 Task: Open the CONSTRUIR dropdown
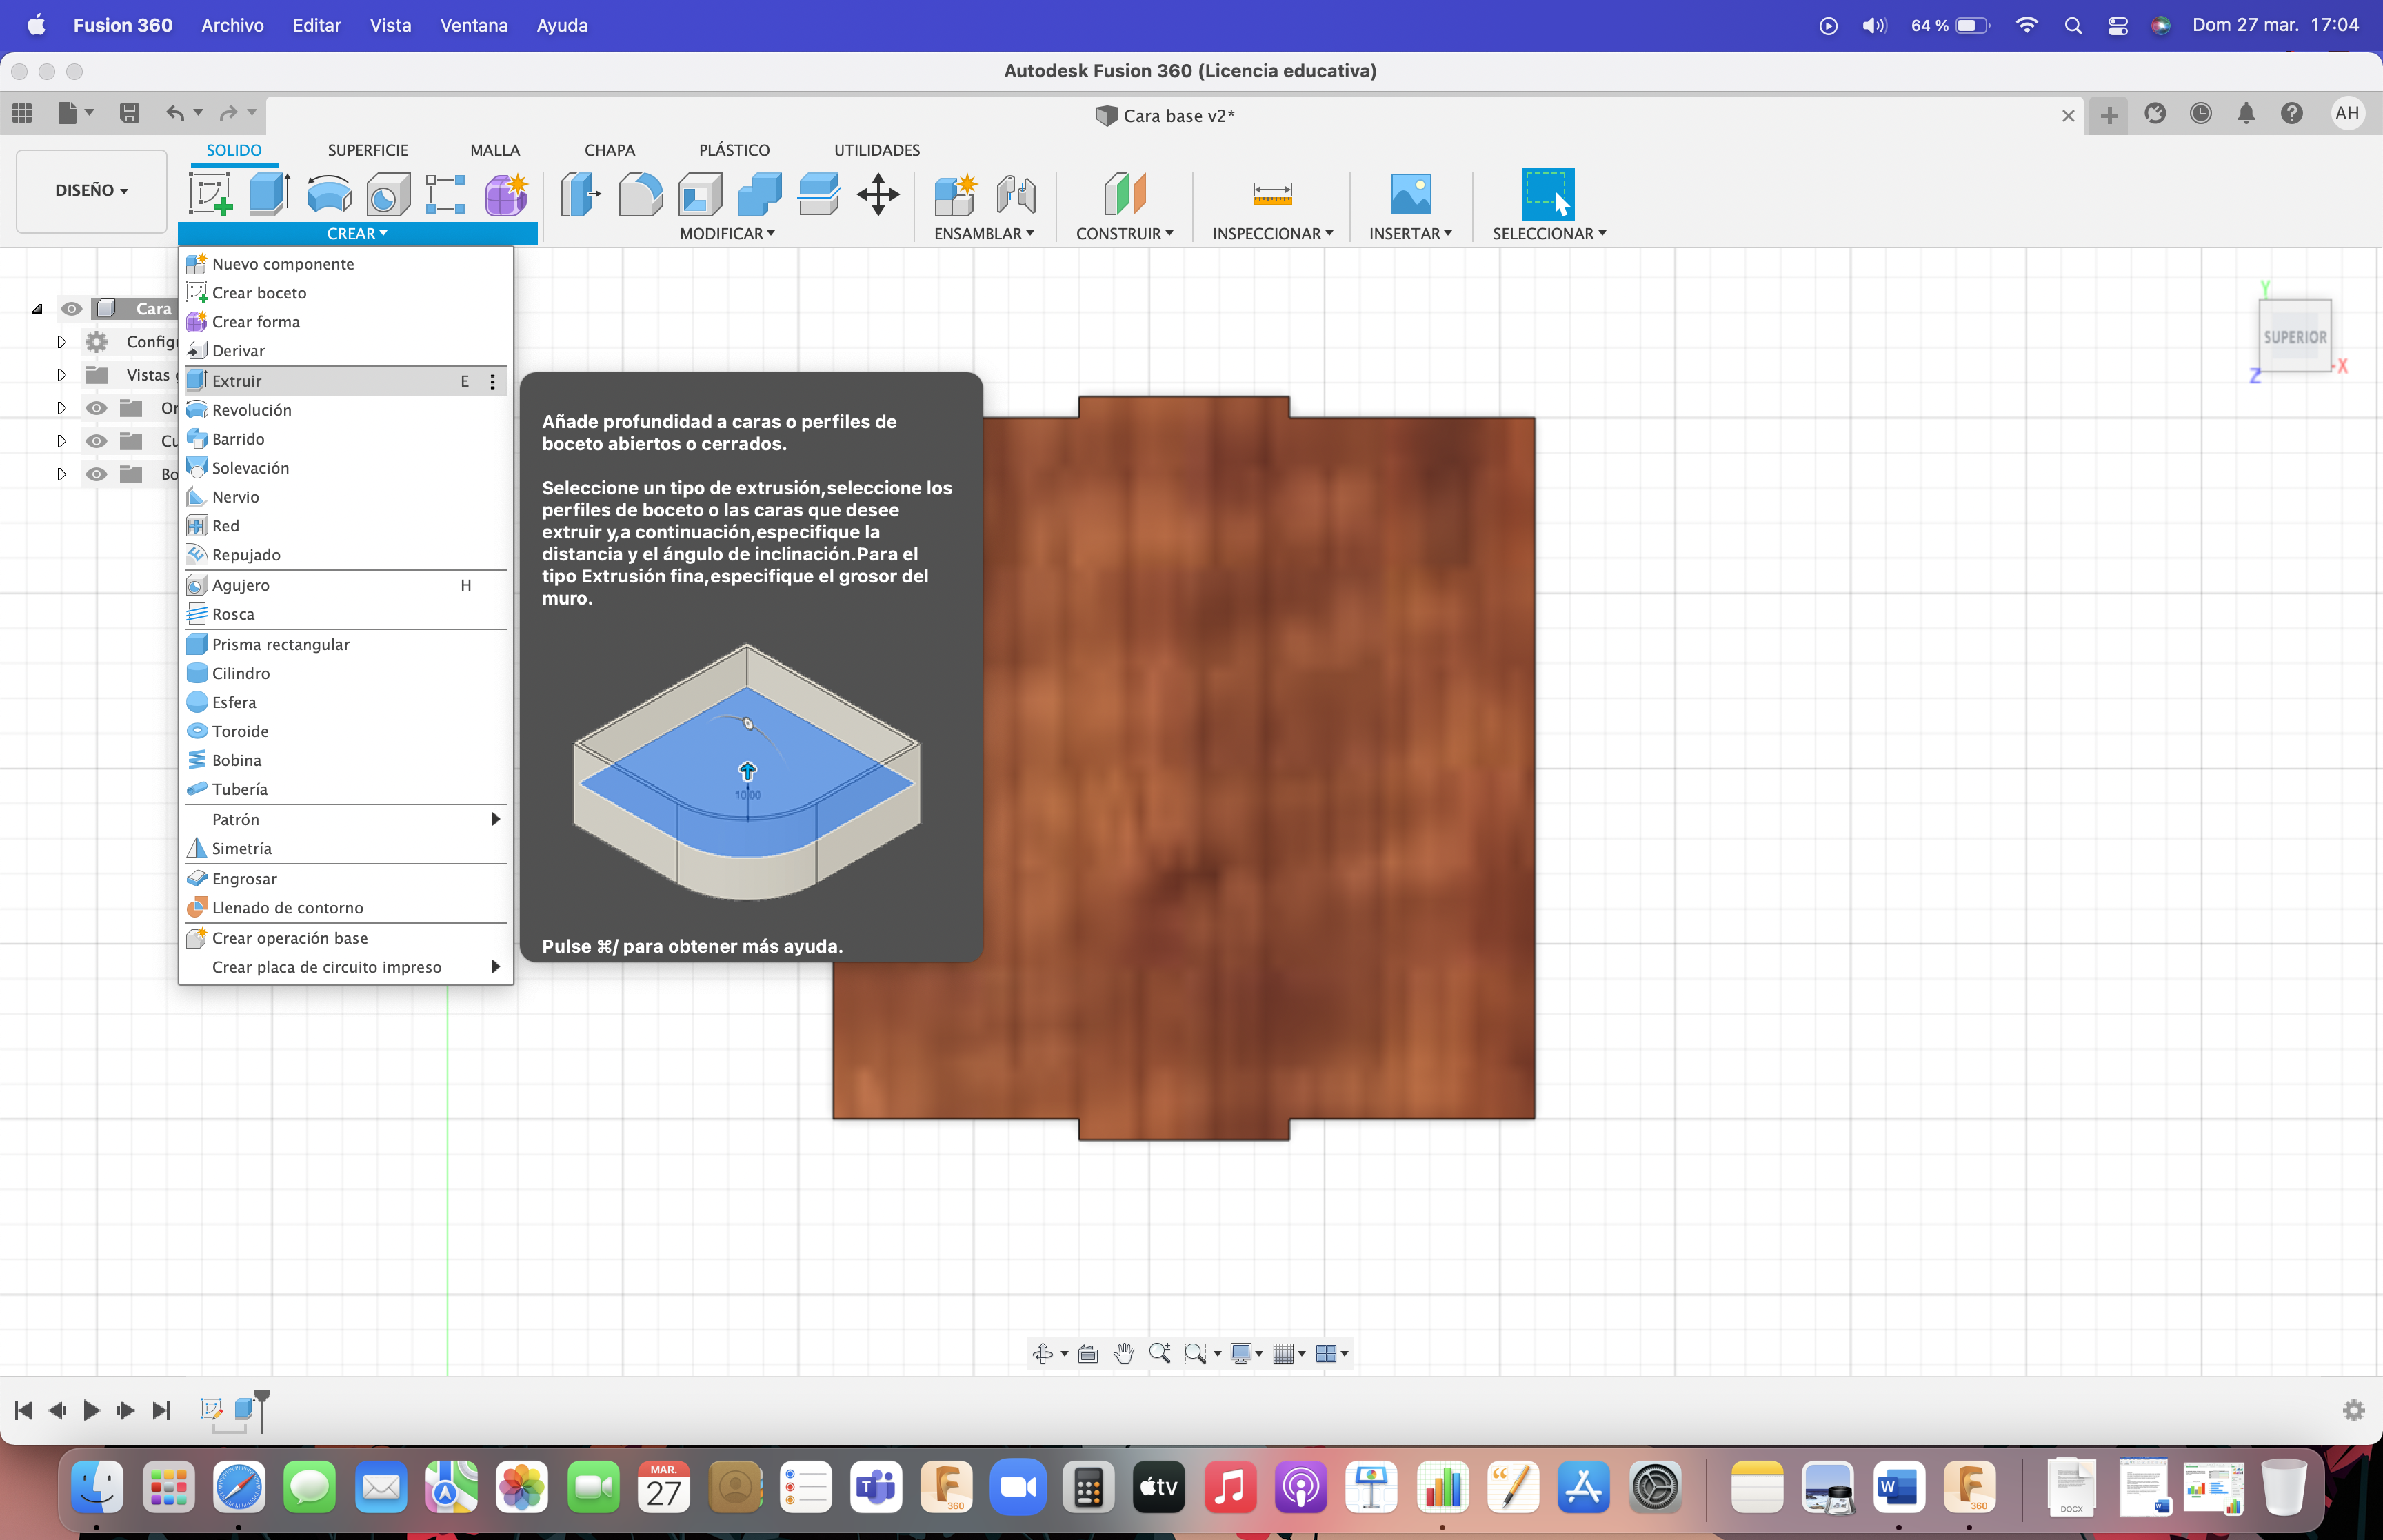1124,233
